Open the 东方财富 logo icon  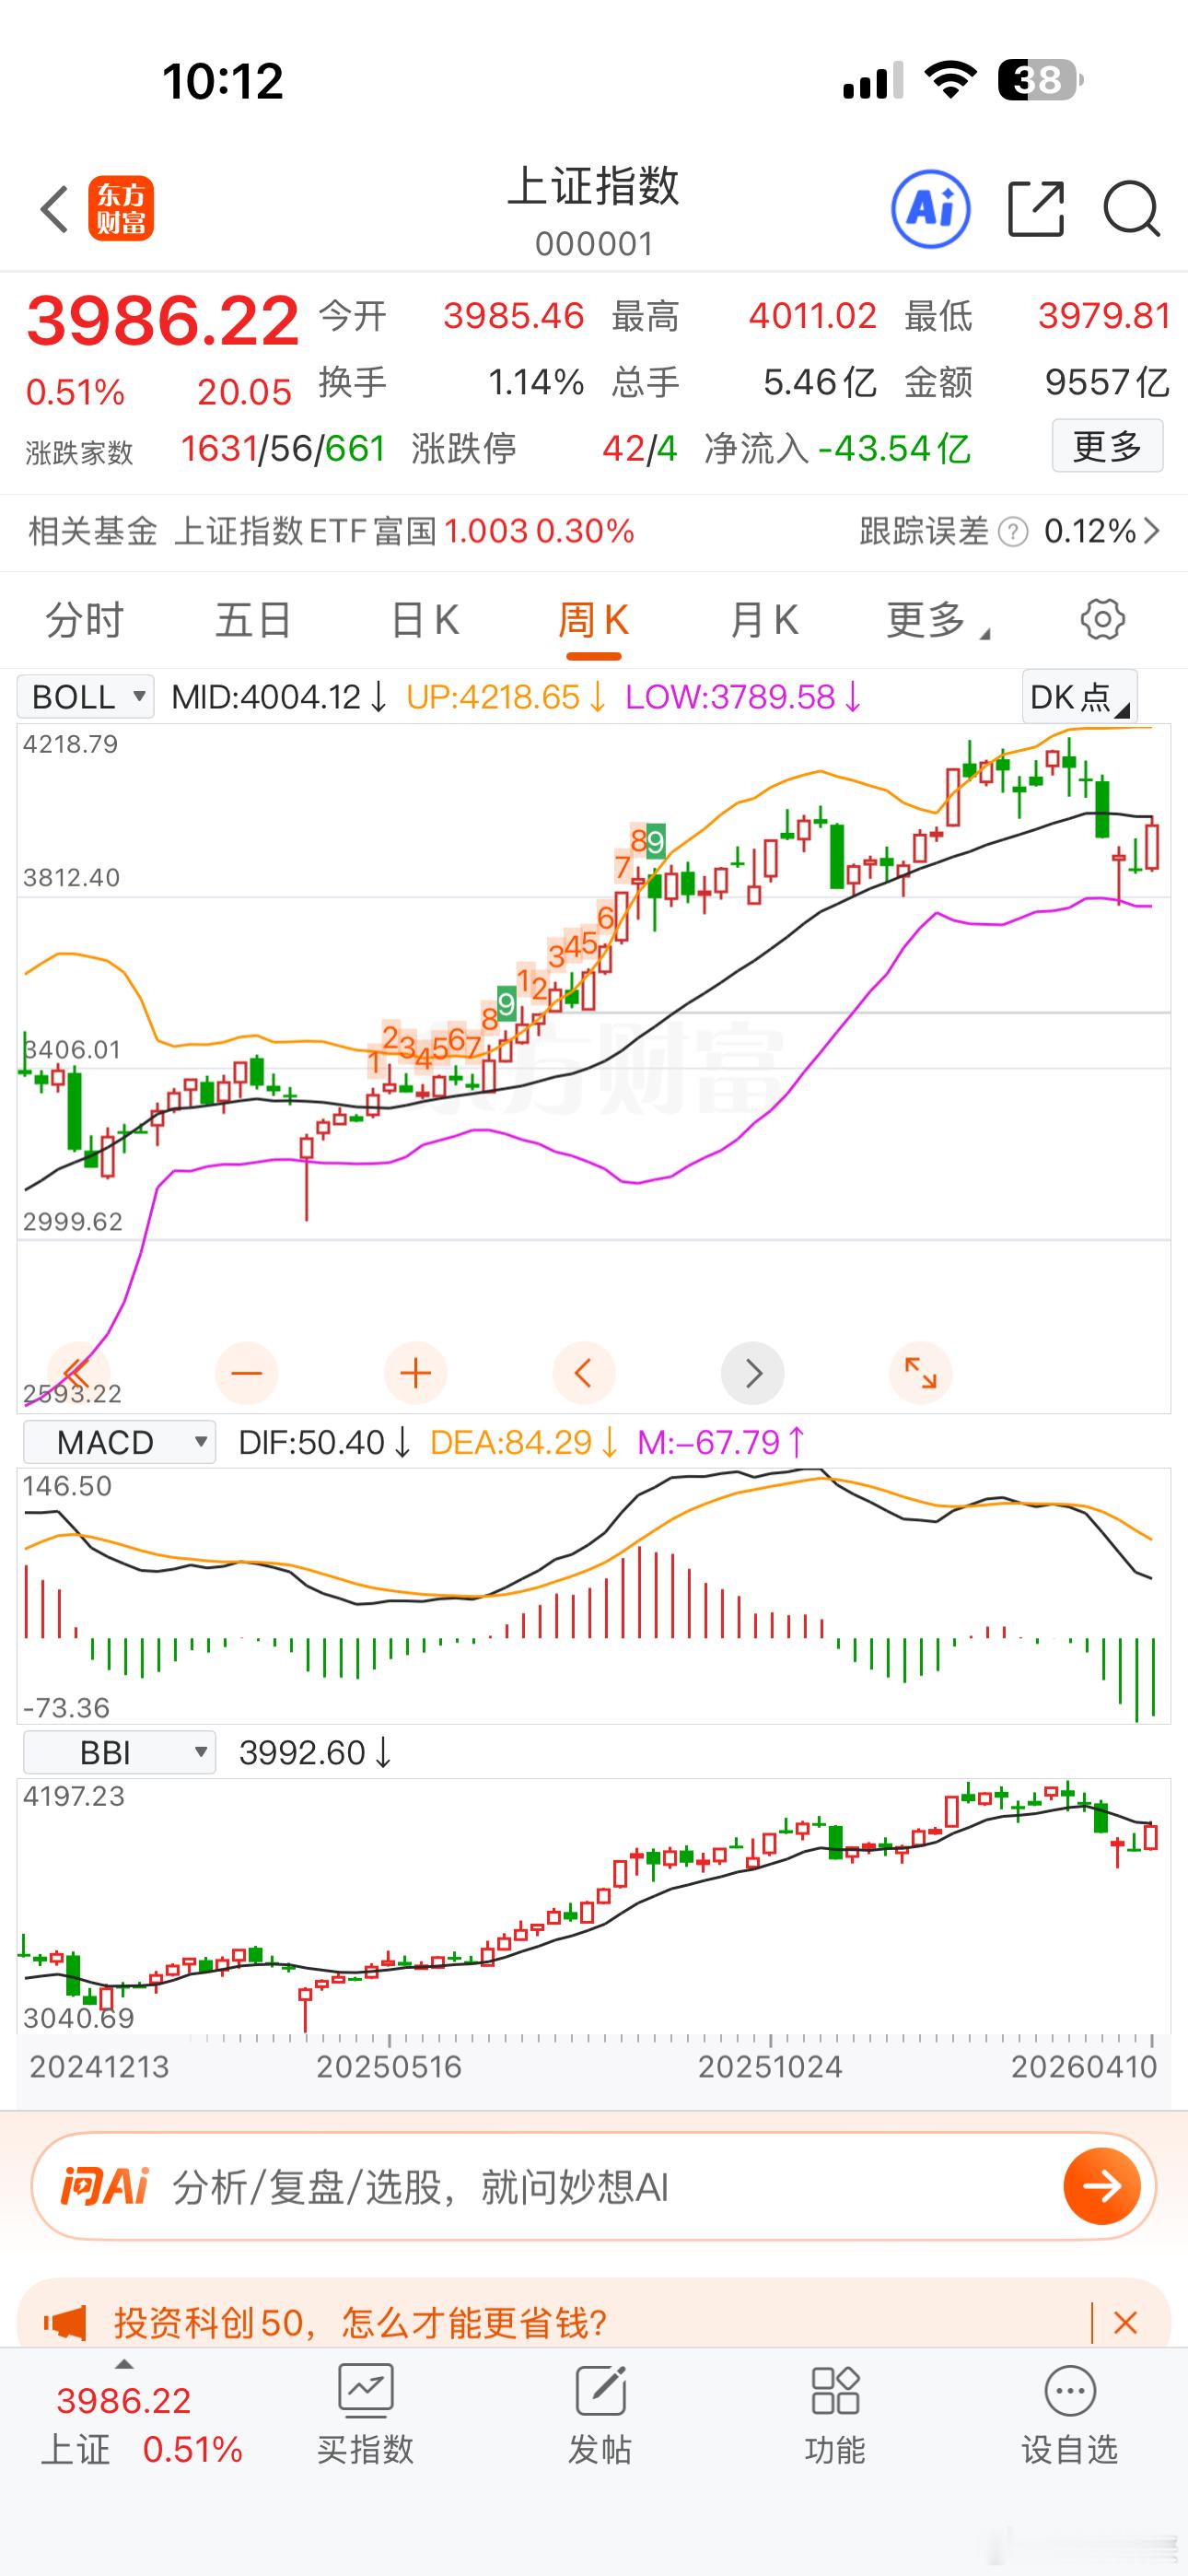coord(121,209)
